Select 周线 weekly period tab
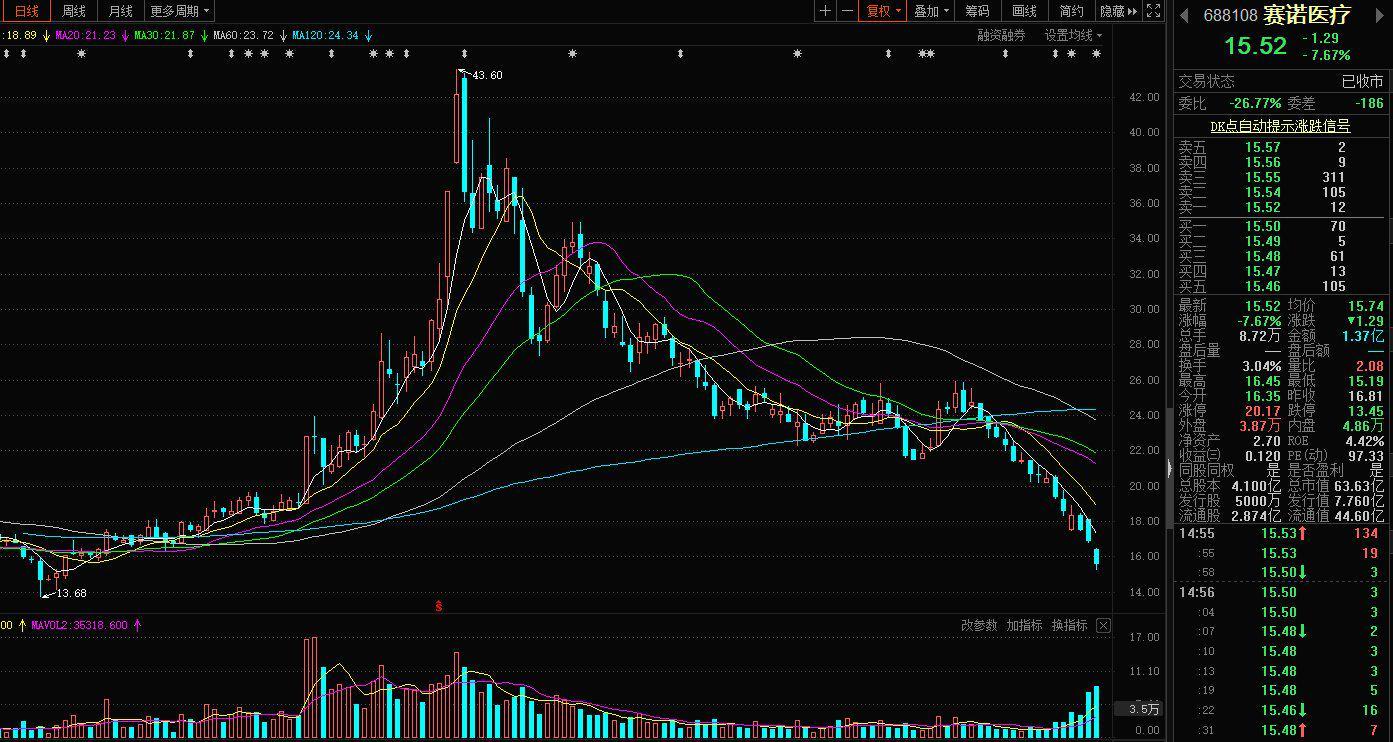The width and height of the screenshot is (1393, 742). 73,11
